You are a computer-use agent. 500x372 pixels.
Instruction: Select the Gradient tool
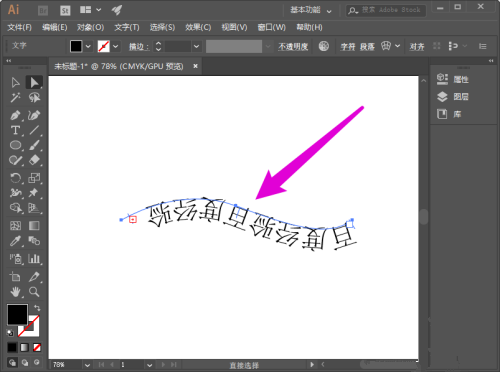pos(34,226)
